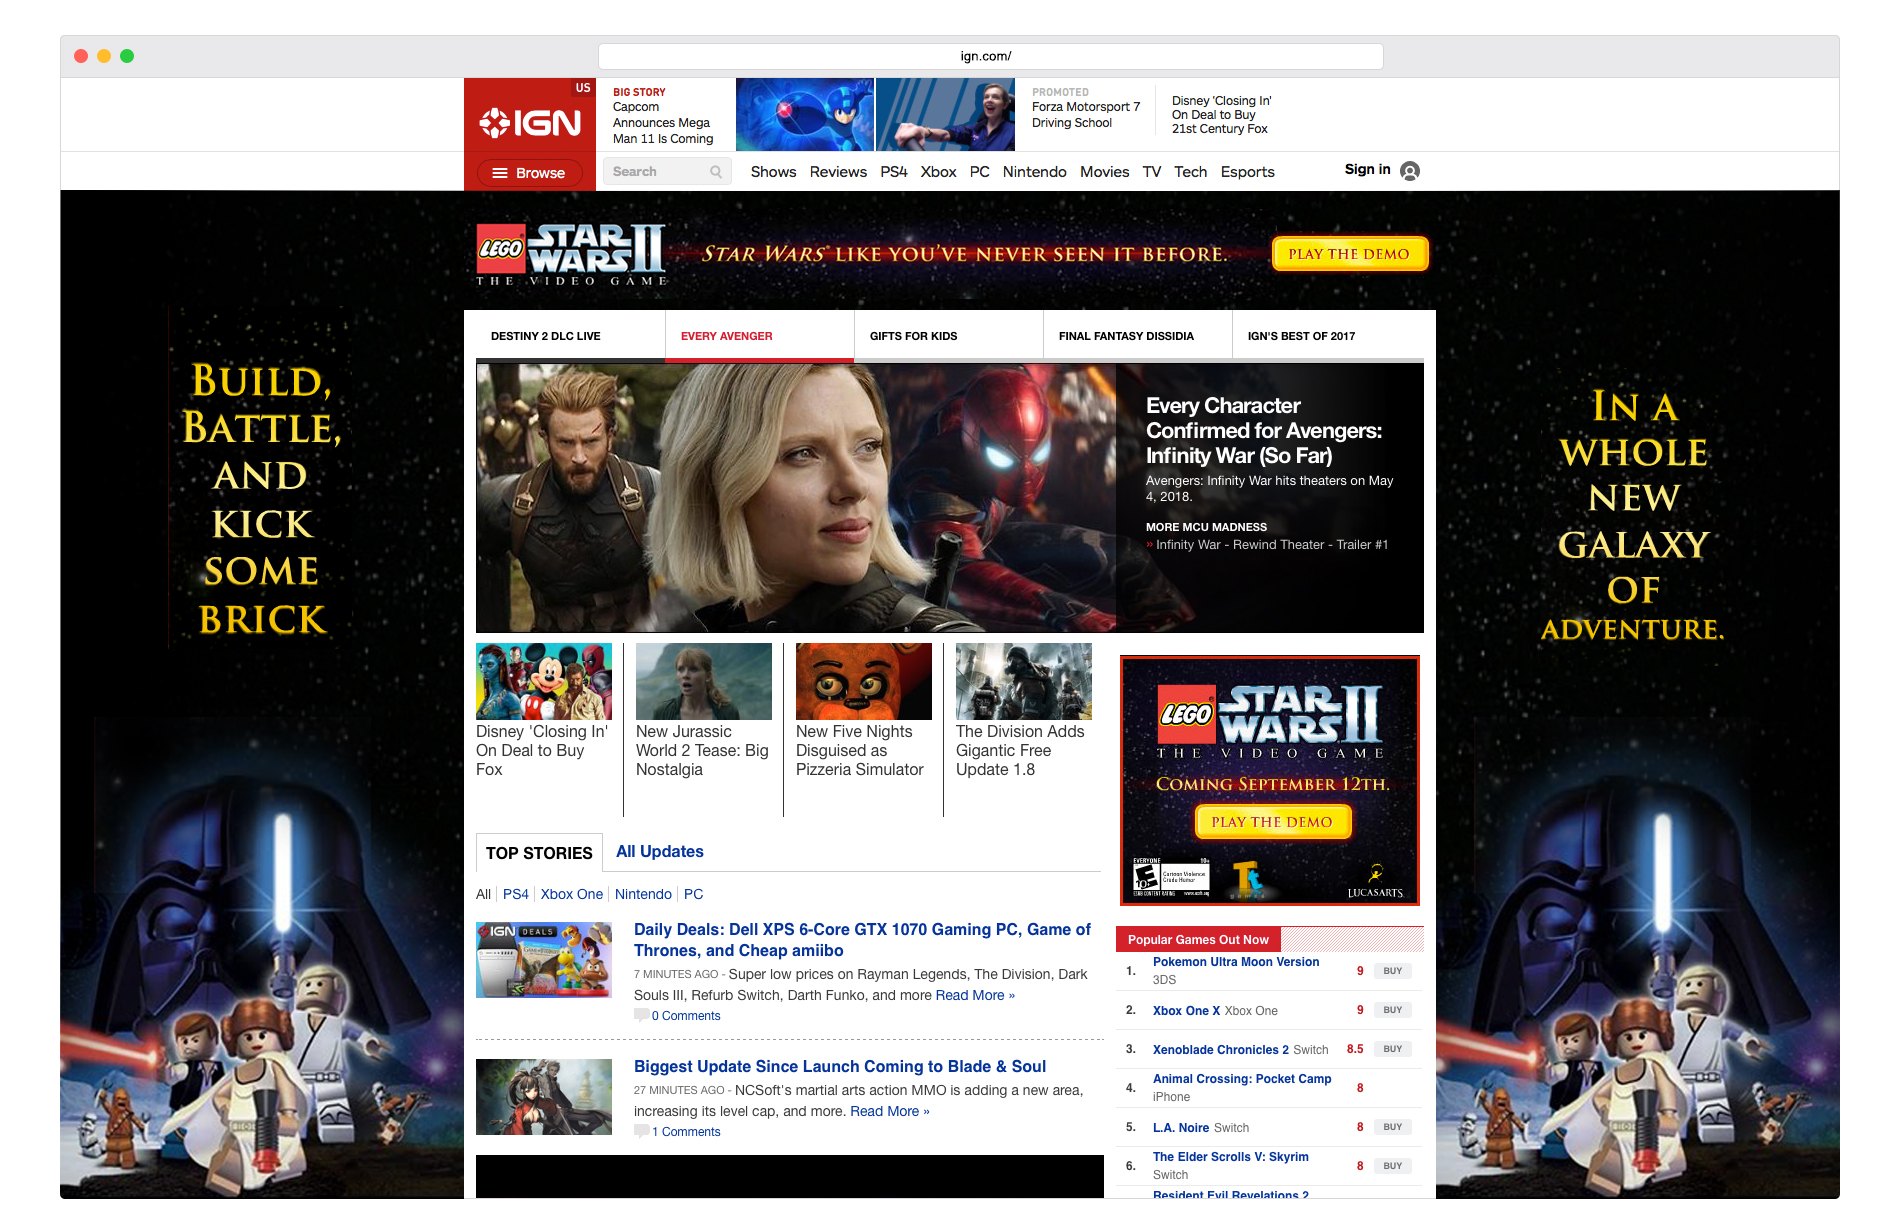Click the Daily Deals story thumbnail

tap(544, 960)
